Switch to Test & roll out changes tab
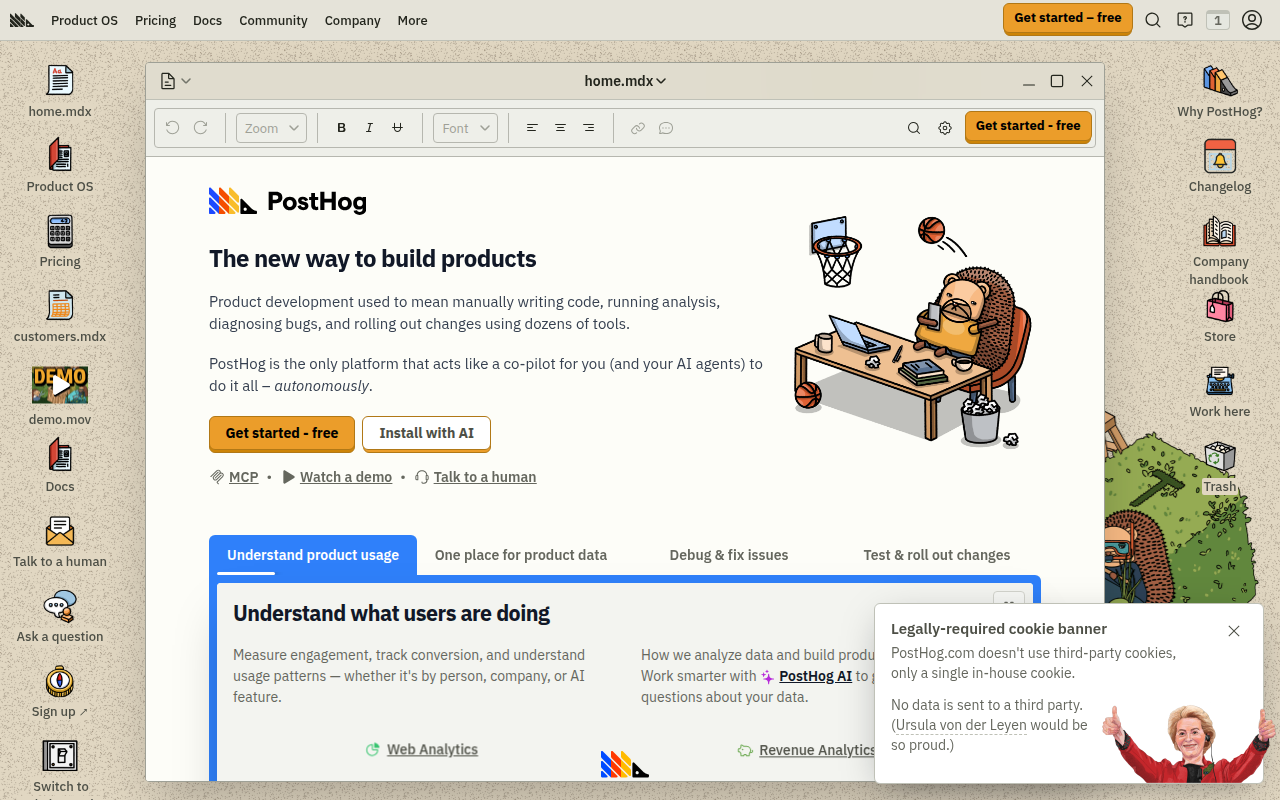 (937, 555)
